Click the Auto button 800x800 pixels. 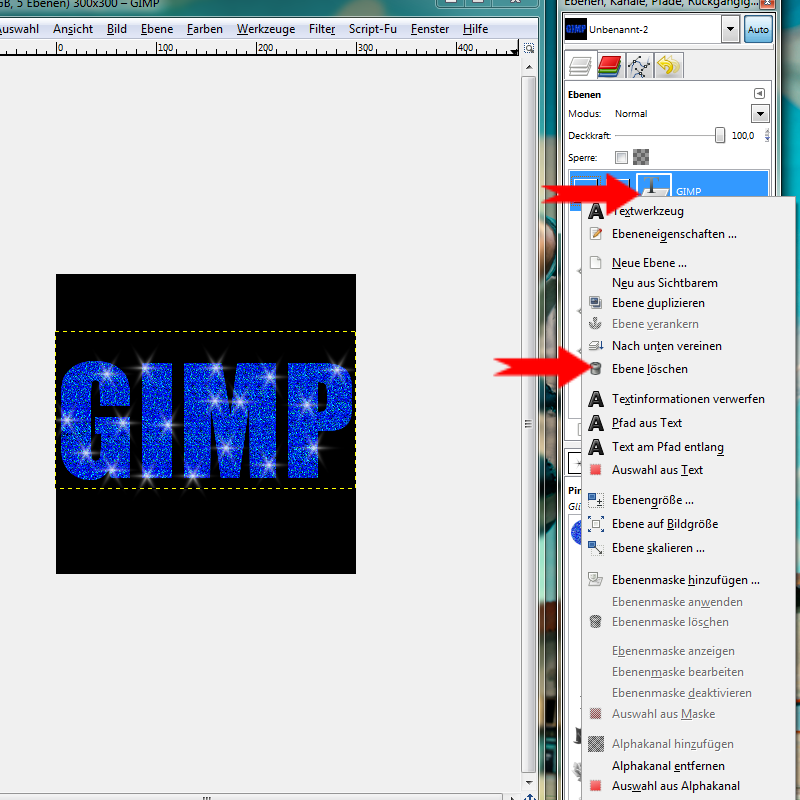(758, 30)
